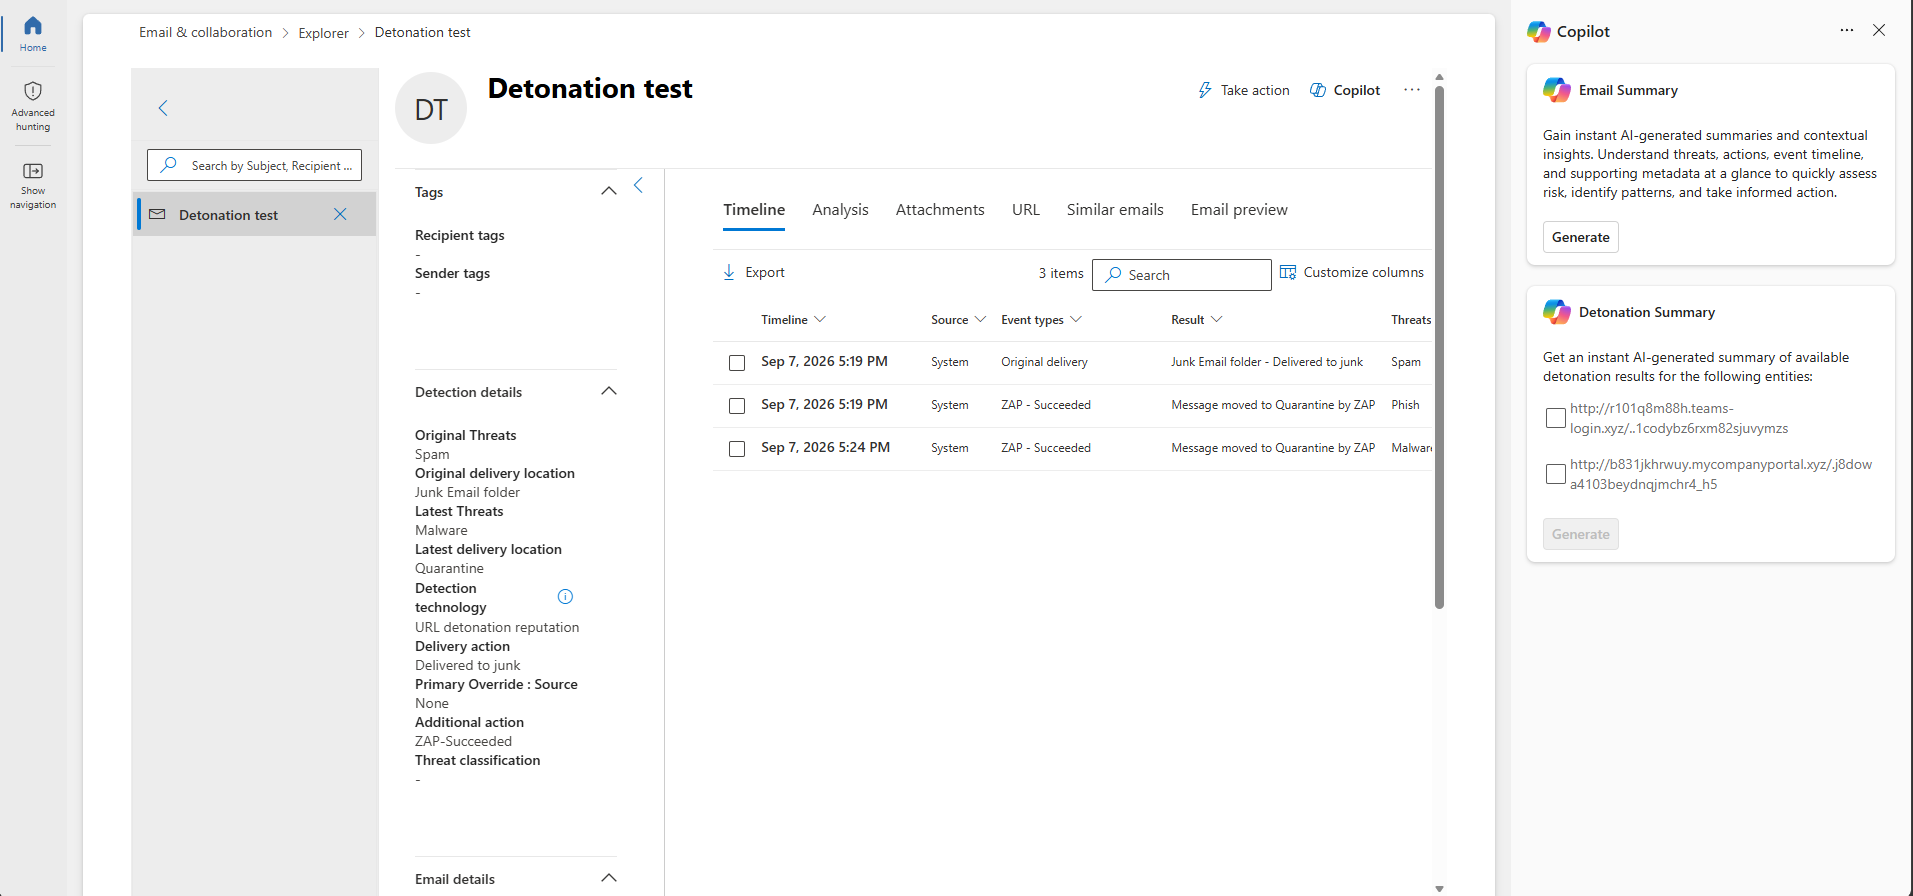Click Email Summary card Copilot icon

[x=1557, y=90]
